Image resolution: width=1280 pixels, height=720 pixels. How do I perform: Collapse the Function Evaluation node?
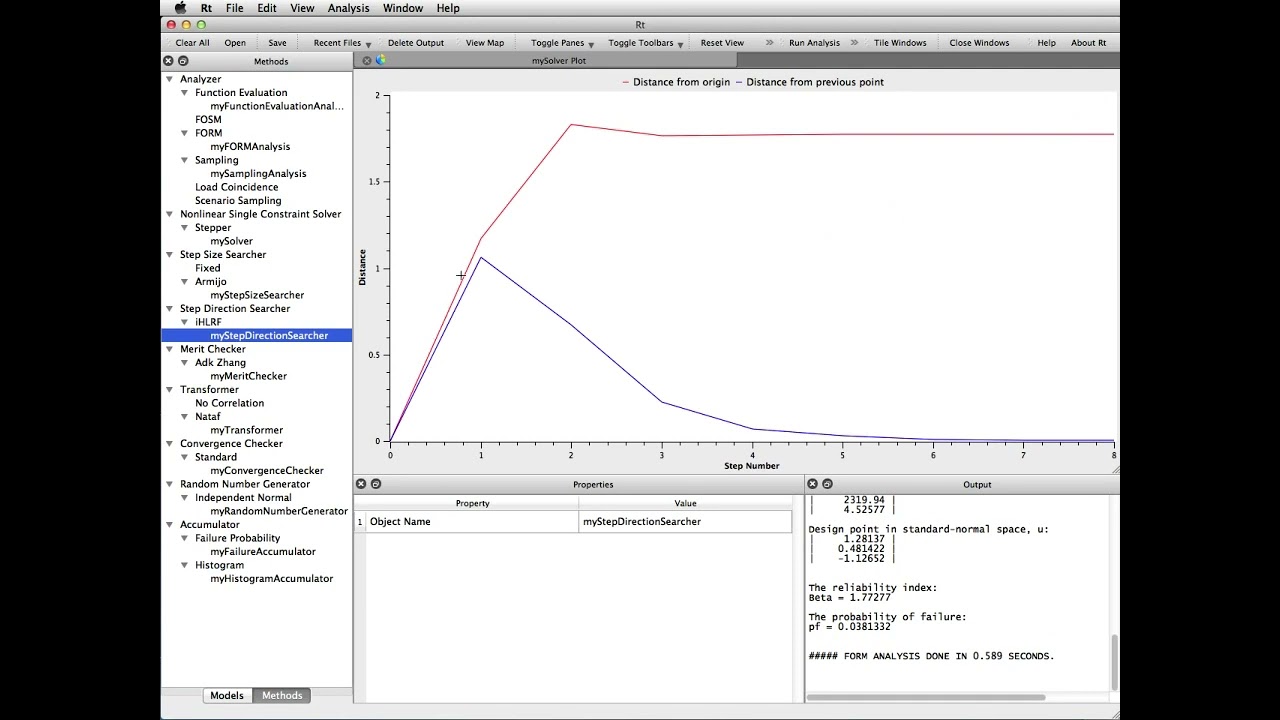pos(185,93)
